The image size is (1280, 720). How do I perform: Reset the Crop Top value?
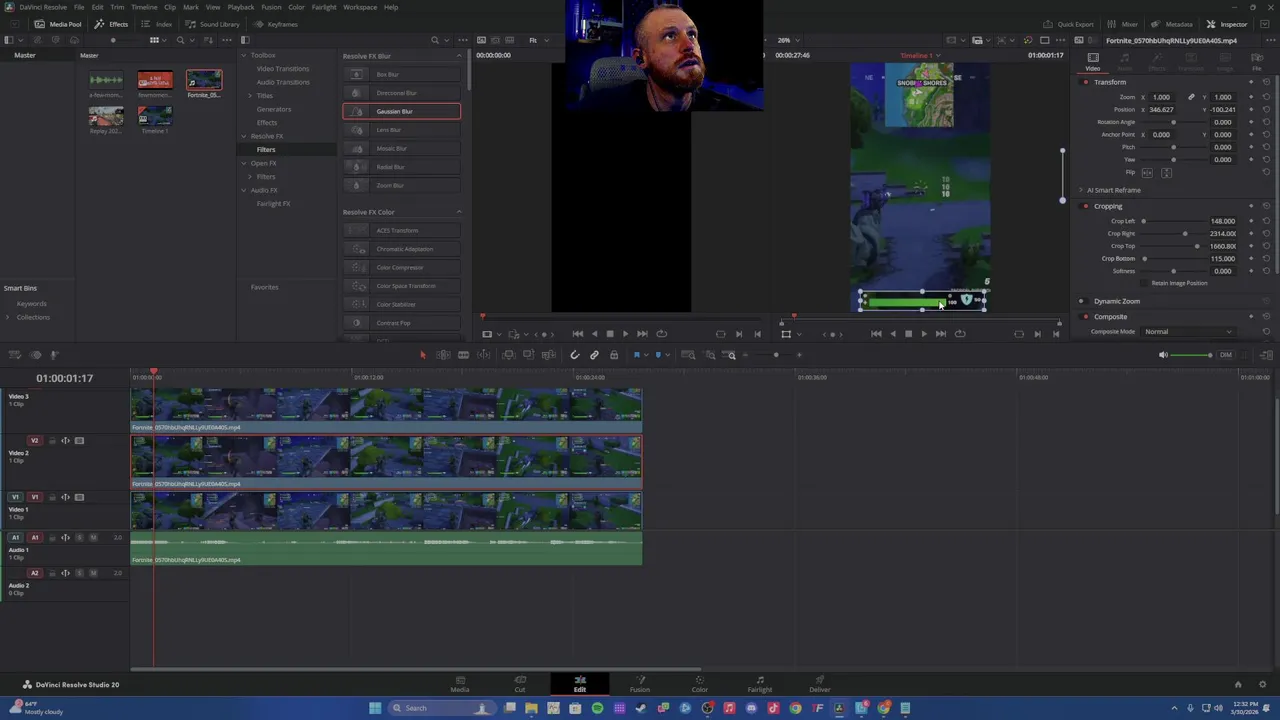(x=1266, y=246)
